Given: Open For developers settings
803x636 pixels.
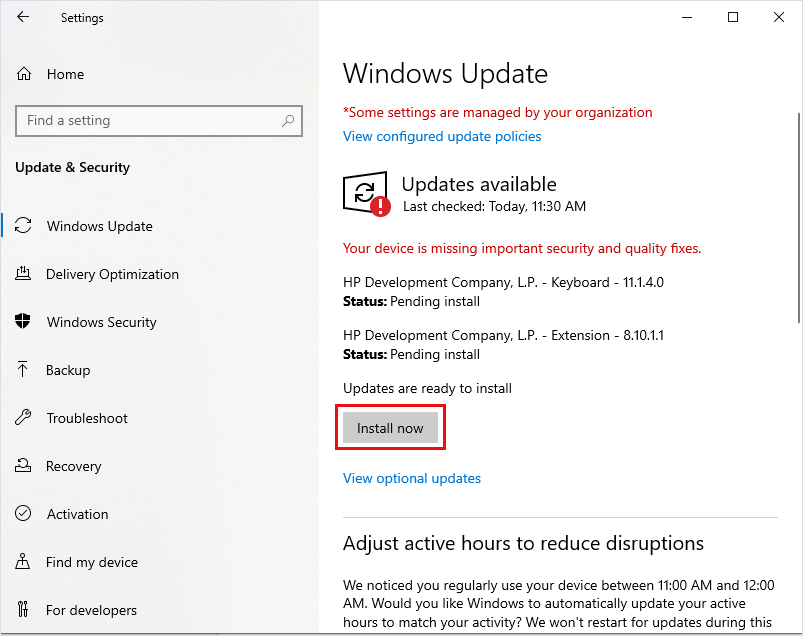Looking at the screenshot, I should [91, 610].
